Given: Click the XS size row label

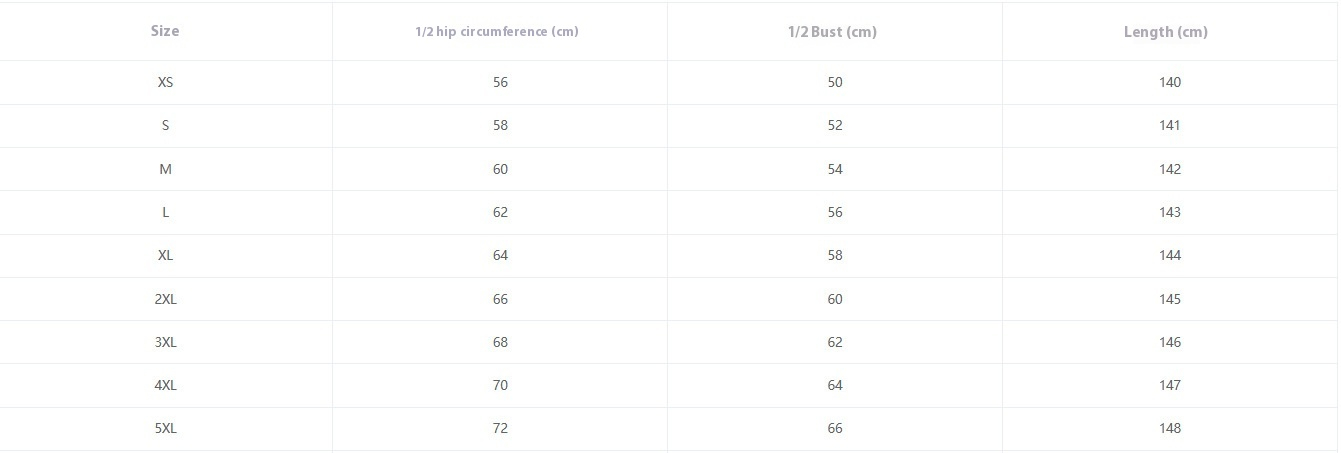Looking at the screenshot, I should click(165, 82).
